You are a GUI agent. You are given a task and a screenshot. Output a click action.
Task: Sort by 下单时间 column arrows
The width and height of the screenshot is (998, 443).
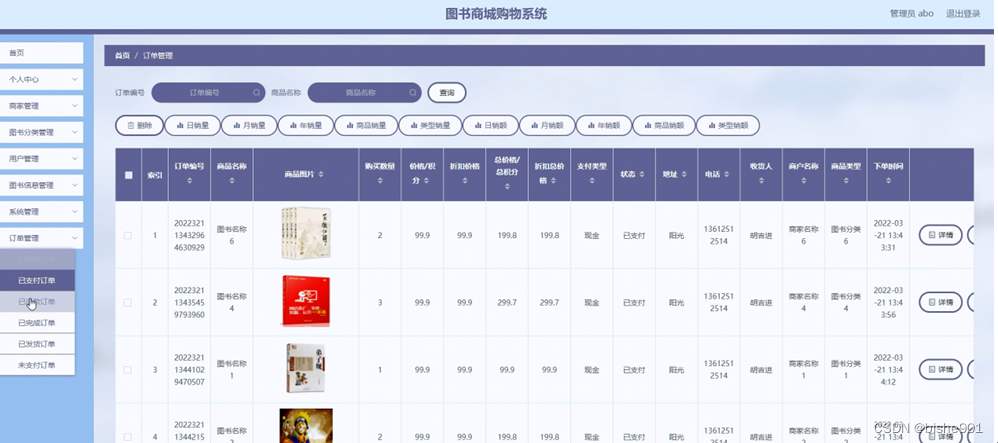[889, 181]
